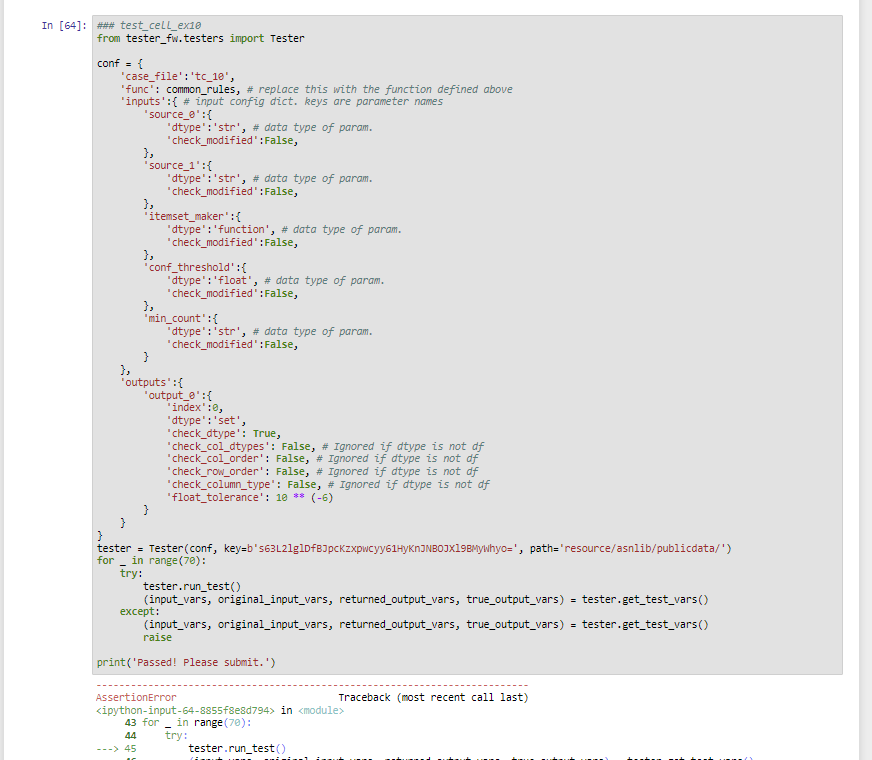Click the 'try:' line in the code cell
Viewport: 872px width, 760px height.
pos(131,574)
